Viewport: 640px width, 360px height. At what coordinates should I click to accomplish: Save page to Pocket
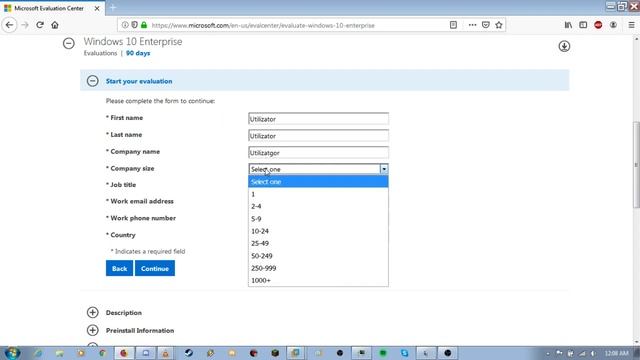click(x=485, y=25)
